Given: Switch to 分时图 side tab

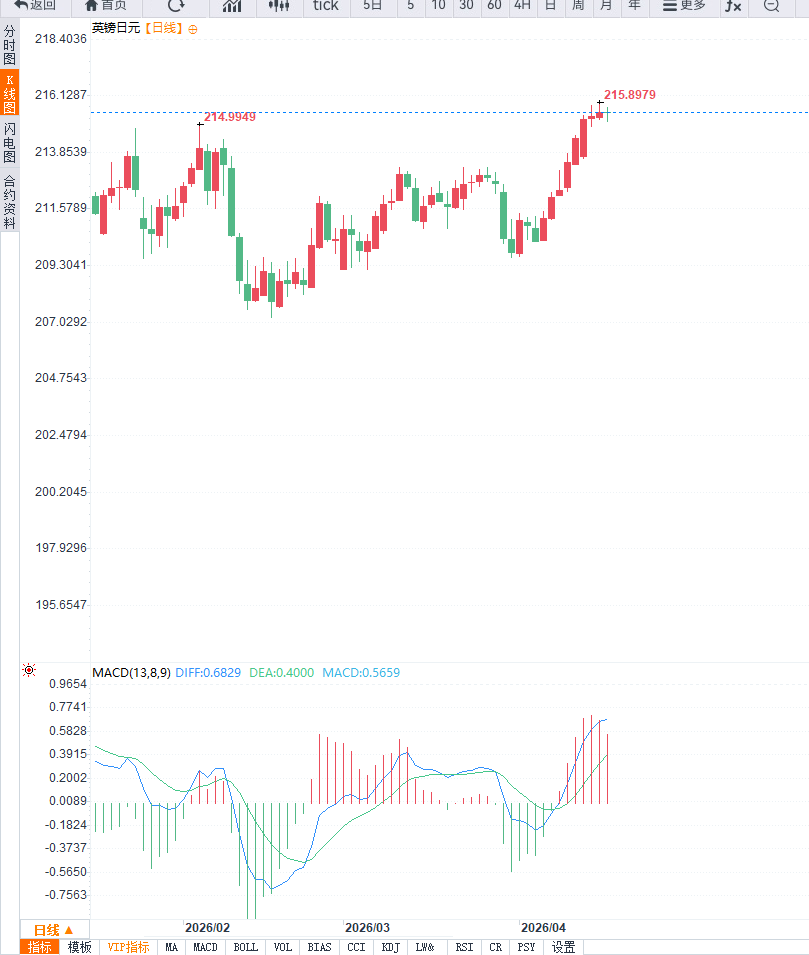Looking at the screenshot, I should click(x=9, y=44).
